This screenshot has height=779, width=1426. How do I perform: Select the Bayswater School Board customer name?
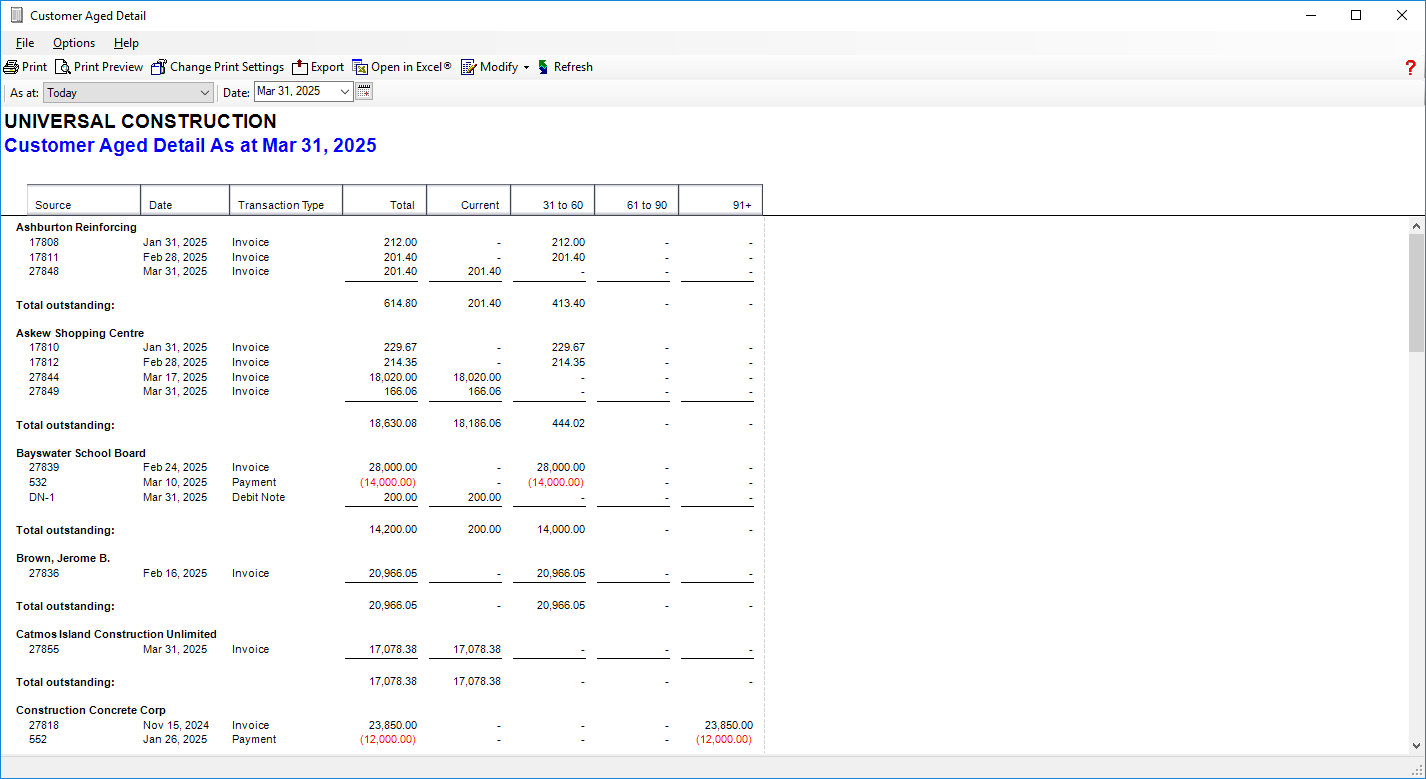pyautogui.click(x=81, y=453)
